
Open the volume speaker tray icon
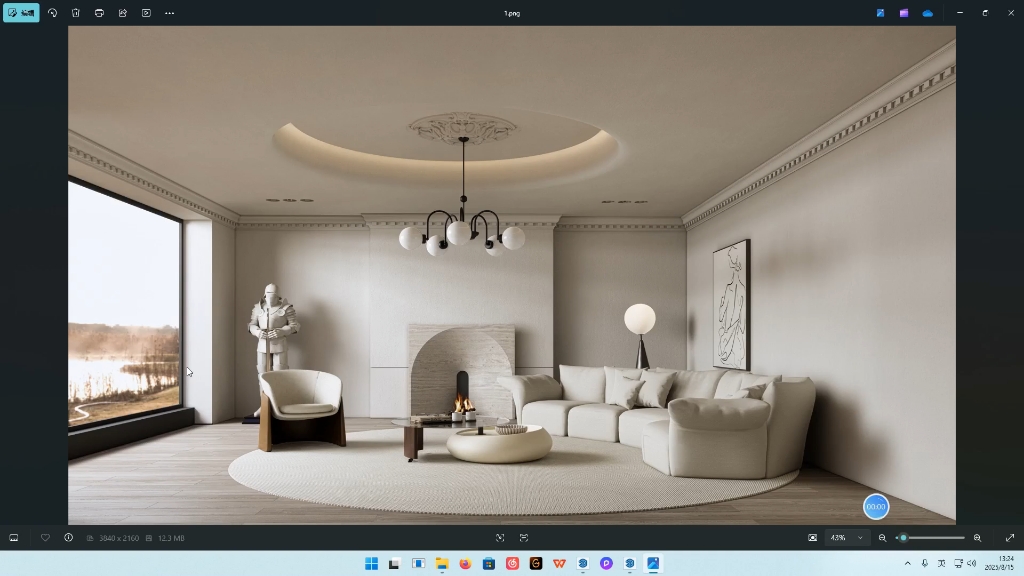point(972,564)
